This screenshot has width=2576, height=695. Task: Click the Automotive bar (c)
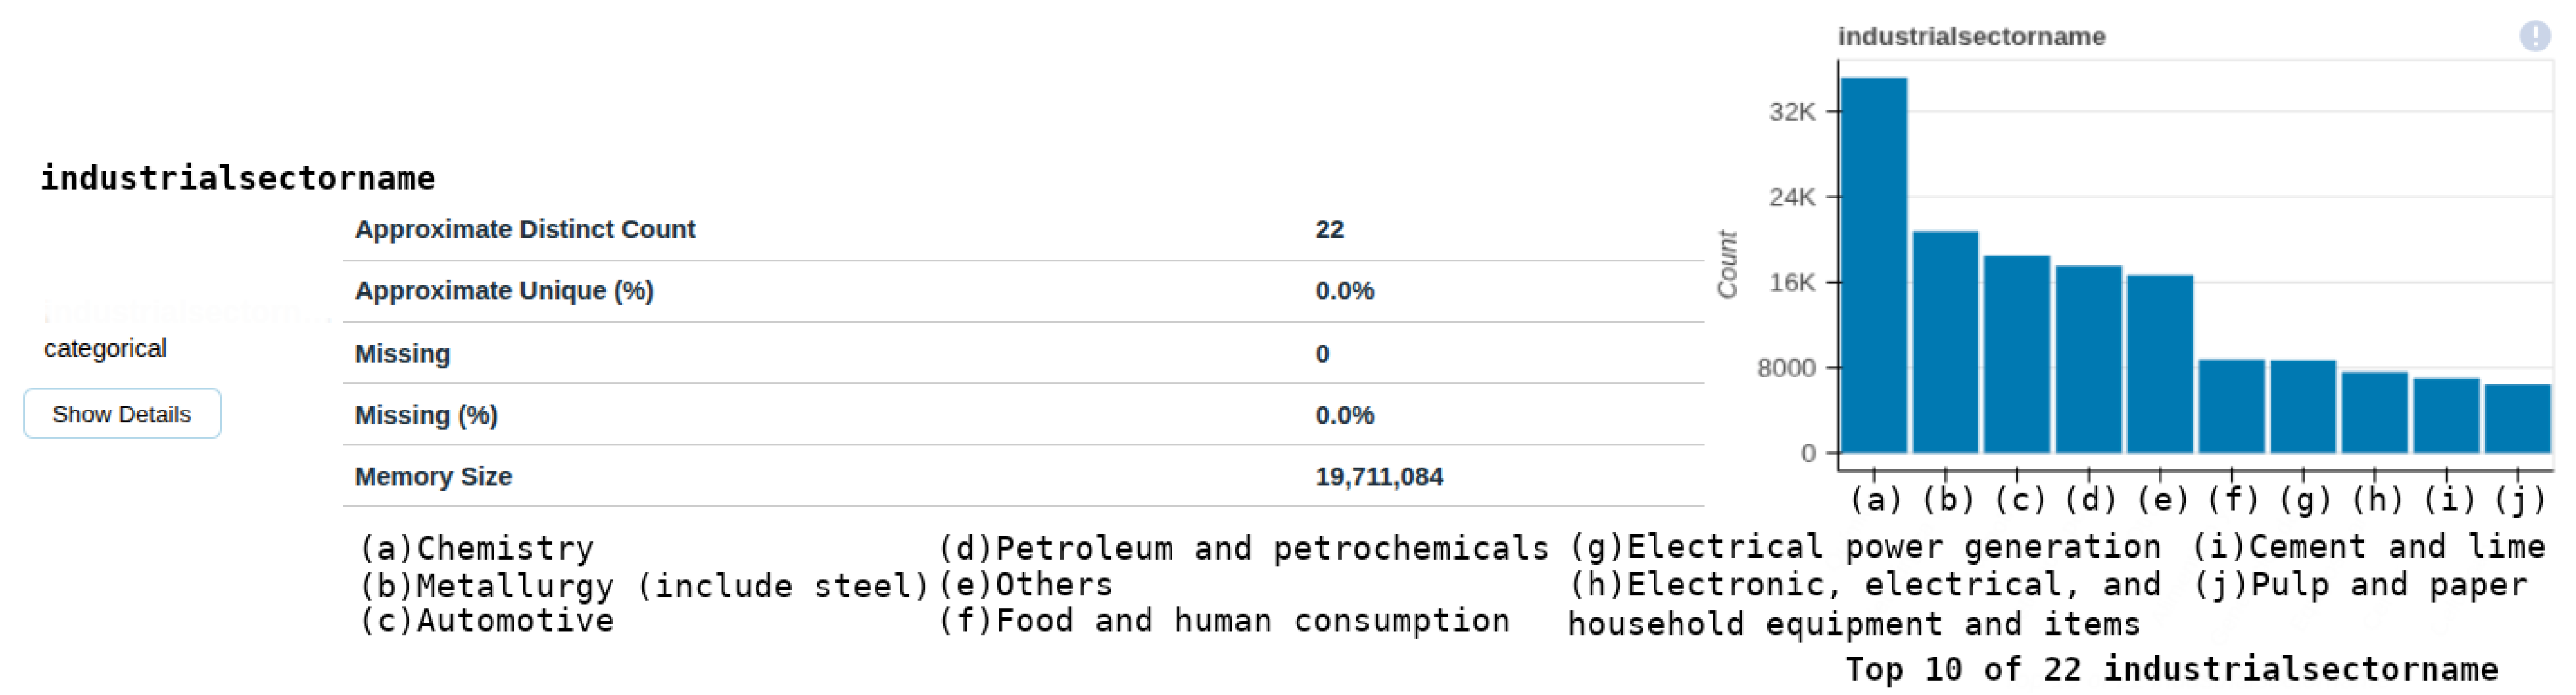click(2016, 354)
